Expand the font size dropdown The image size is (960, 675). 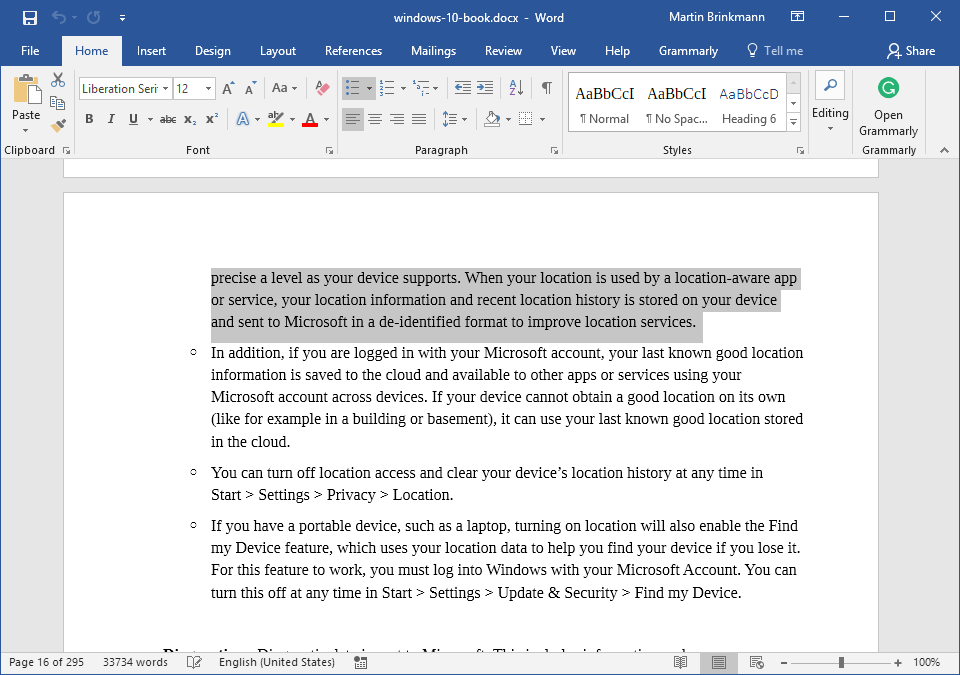click(x=208, y=89)
